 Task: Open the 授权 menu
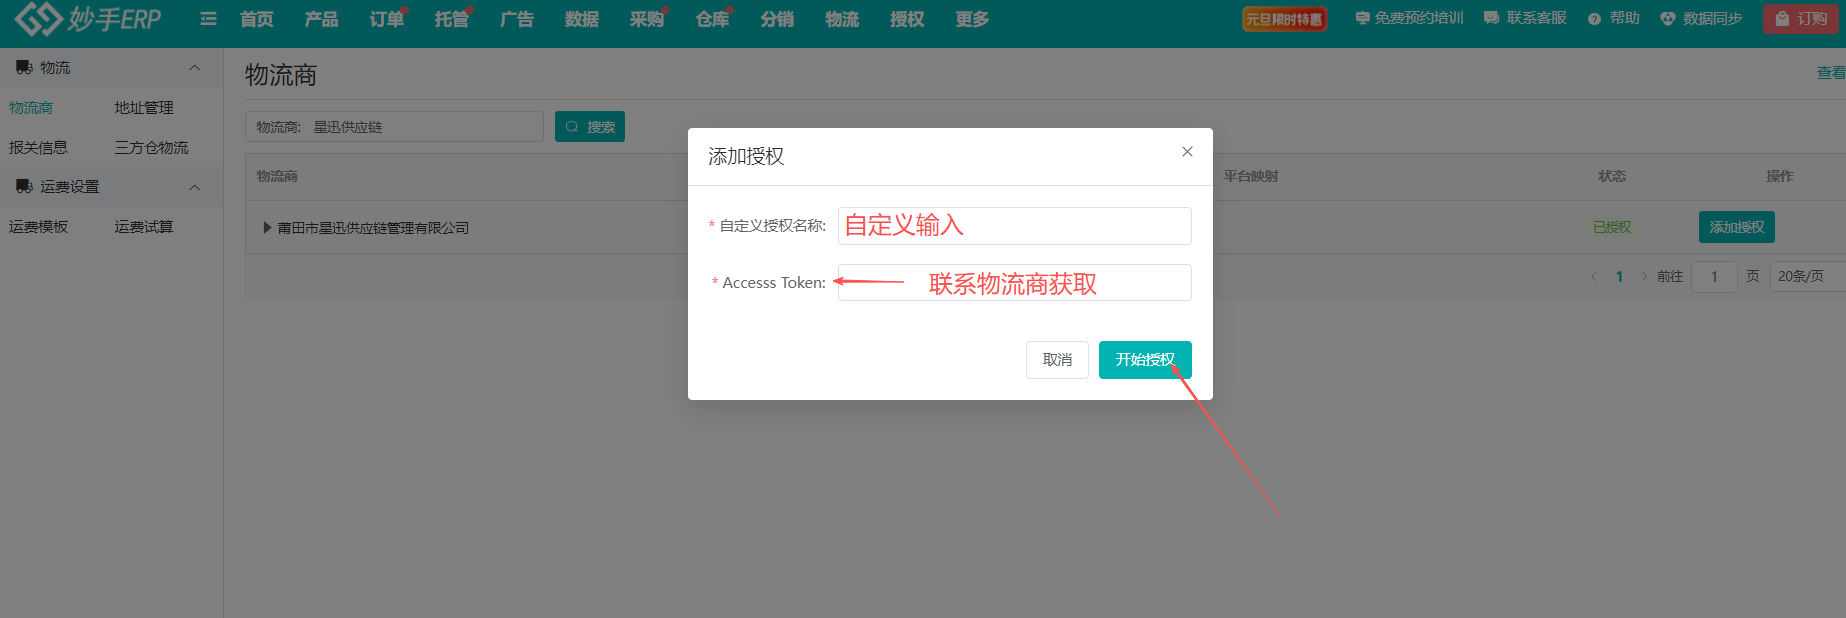[x=907, y=19]
